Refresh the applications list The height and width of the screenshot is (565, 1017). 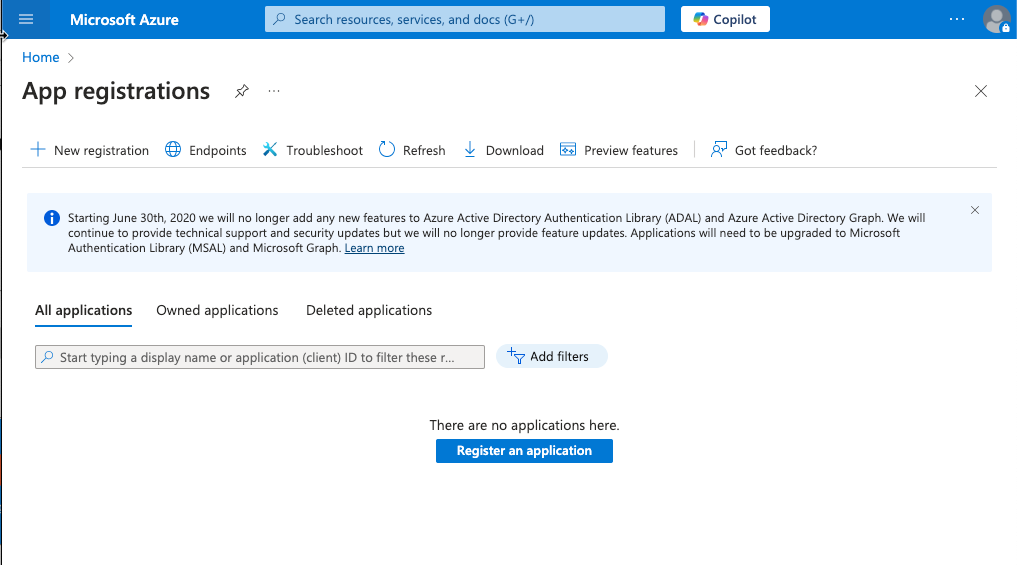pyautogui.click(x=412, y=150)
